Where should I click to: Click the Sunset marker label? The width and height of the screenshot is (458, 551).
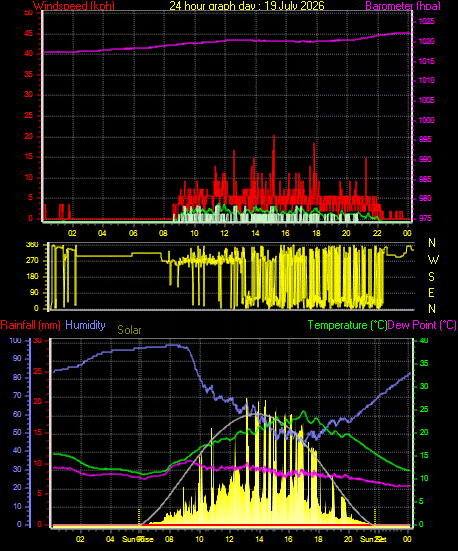(x=374, y=539)
